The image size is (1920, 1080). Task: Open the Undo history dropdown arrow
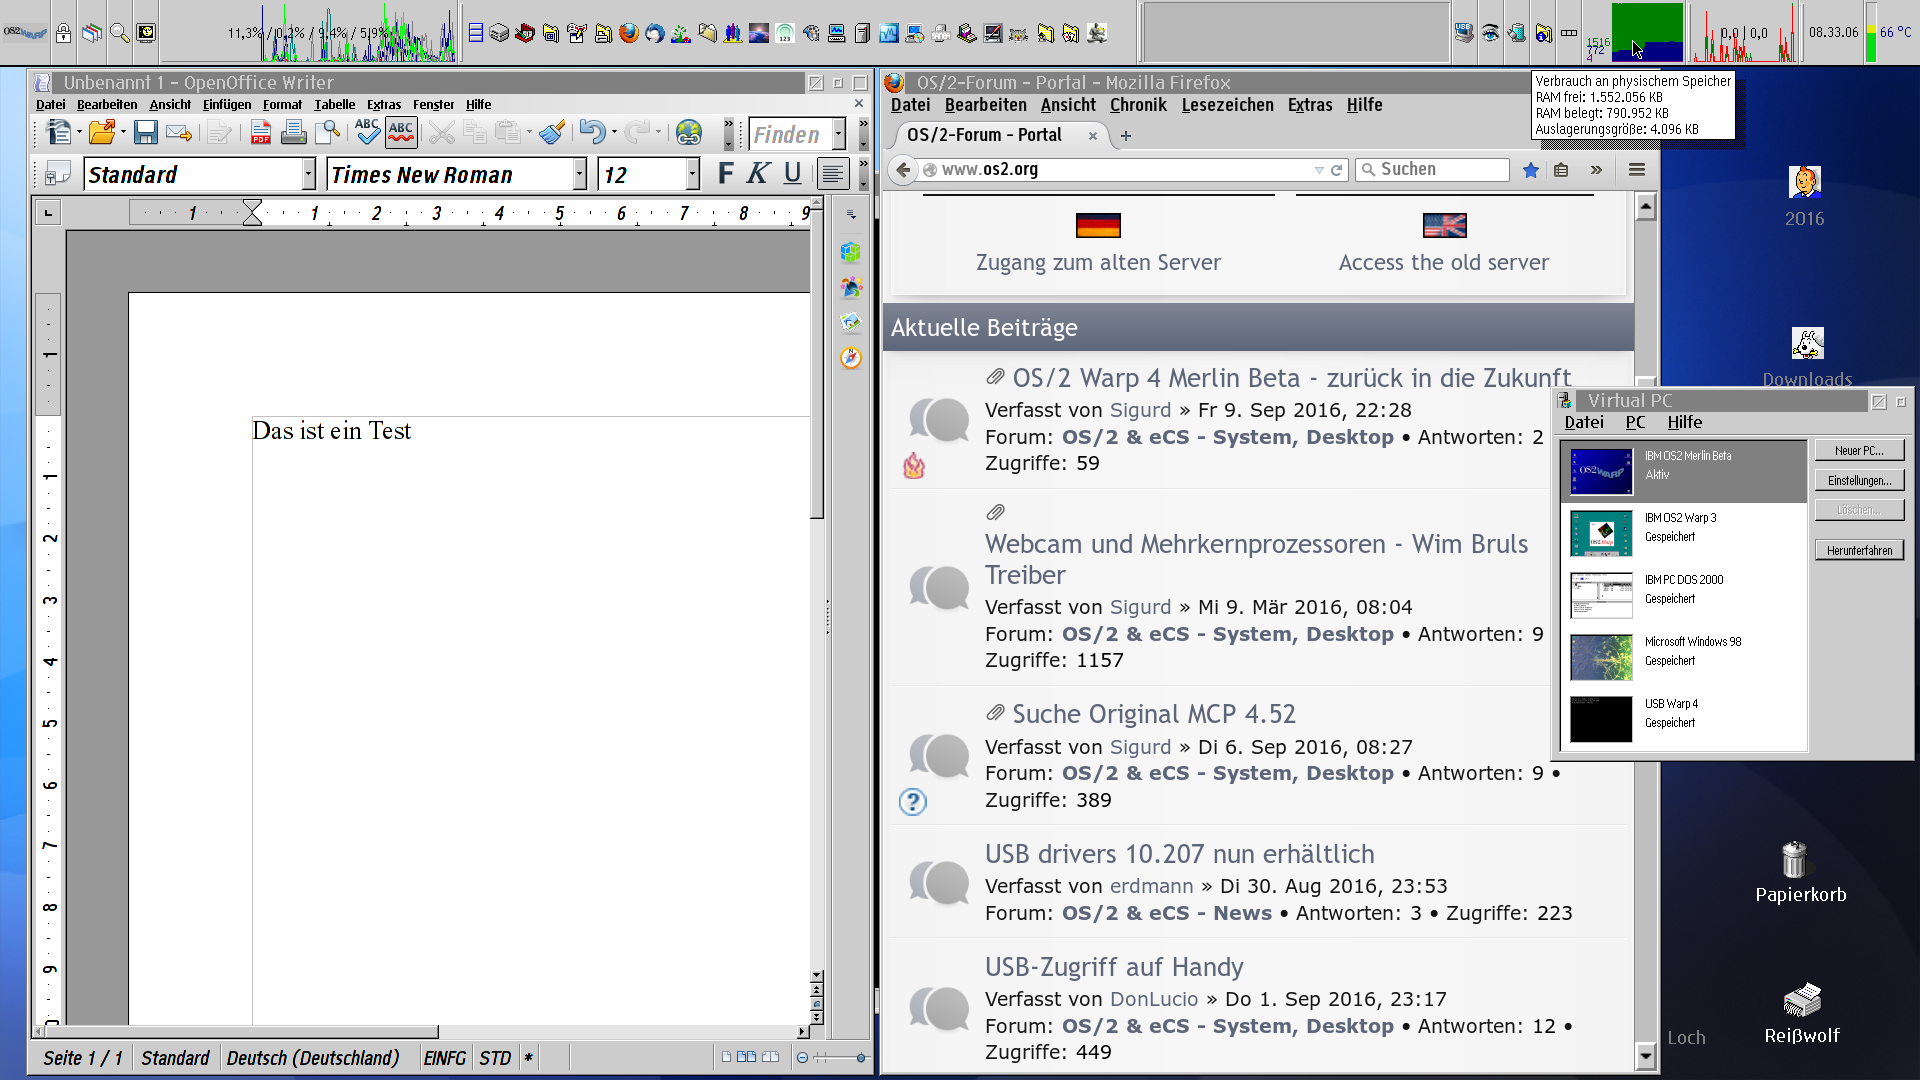(613, 133)
